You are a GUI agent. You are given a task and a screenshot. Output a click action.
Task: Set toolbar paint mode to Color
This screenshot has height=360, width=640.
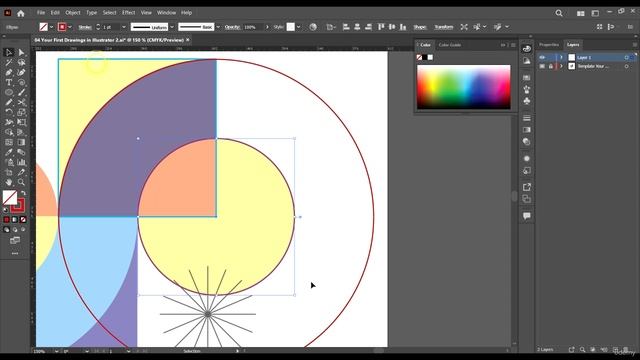(x=7, y=220)
